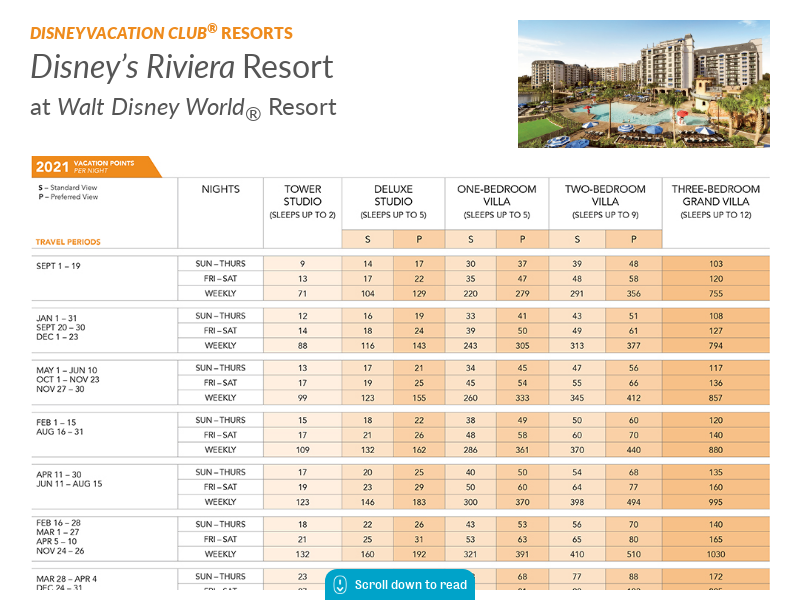This screenshot has height=600, width=800.
Task: Select the 755 weekly Grand Villa value
Action: coord(715,293)
